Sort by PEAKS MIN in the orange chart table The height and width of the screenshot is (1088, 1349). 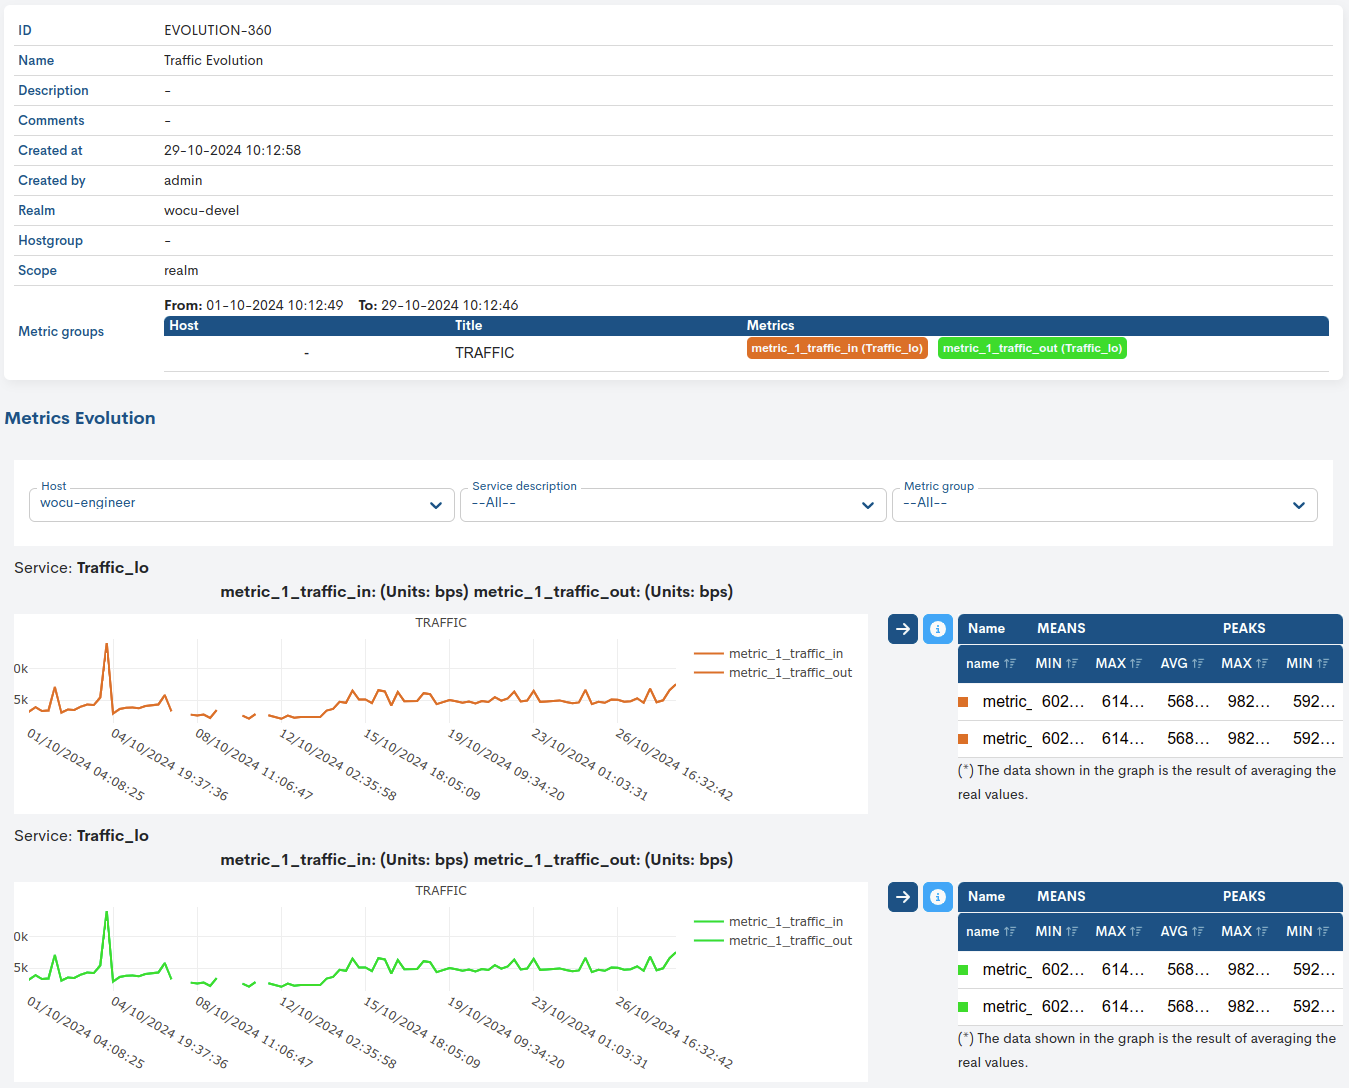tap(1307, 663)
